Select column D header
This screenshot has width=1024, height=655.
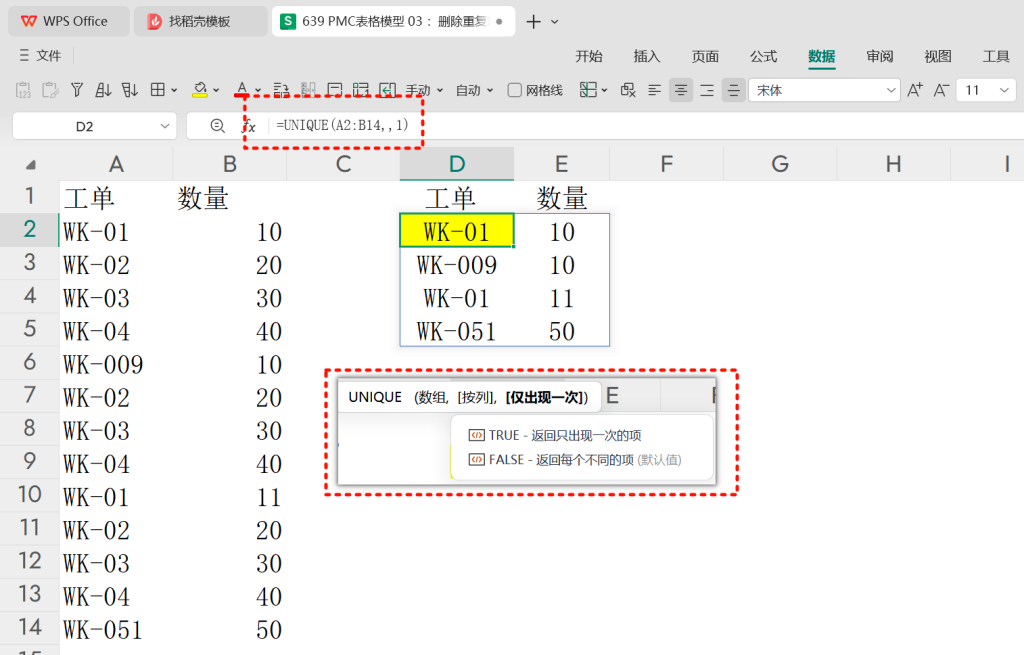point(457,164)
